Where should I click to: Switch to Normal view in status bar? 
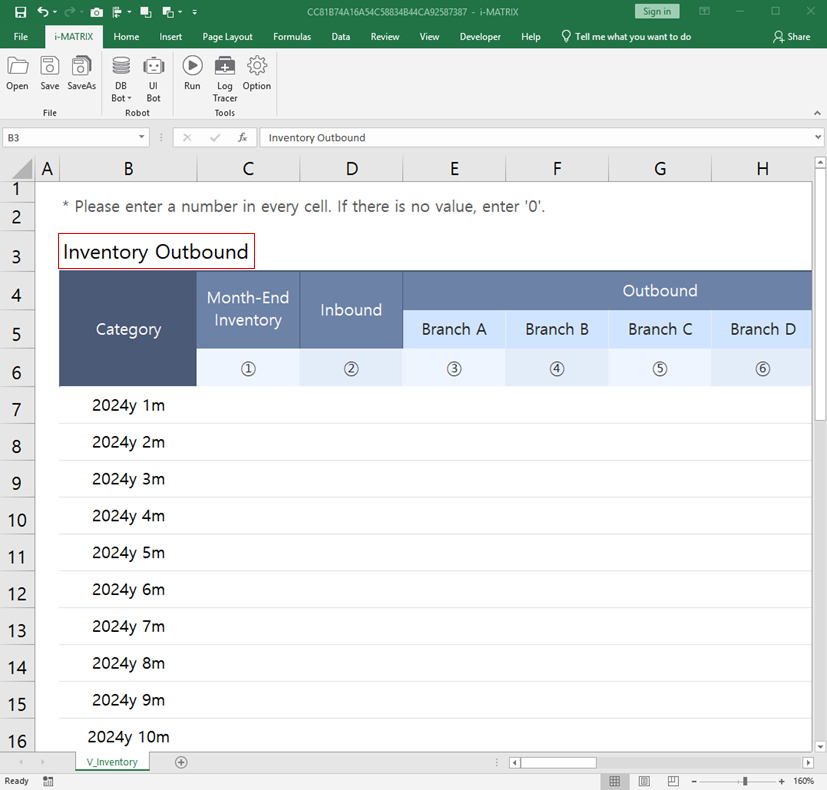(615, 782)
